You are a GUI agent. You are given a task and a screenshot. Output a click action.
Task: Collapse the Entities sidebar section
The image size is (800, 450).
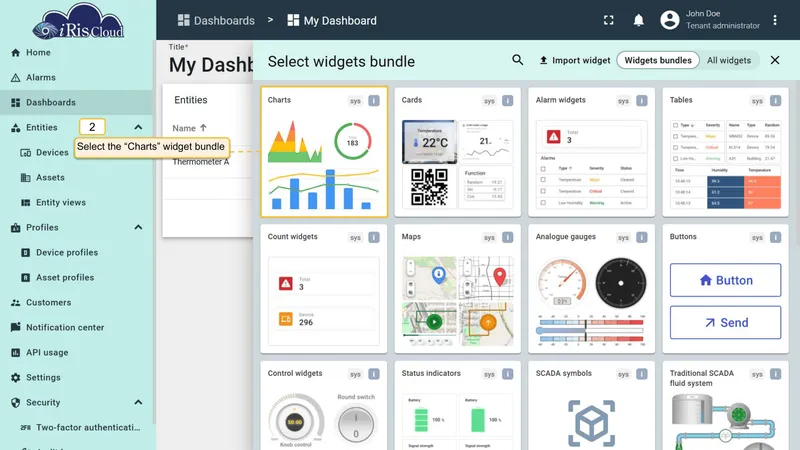(x=138, y=128)
